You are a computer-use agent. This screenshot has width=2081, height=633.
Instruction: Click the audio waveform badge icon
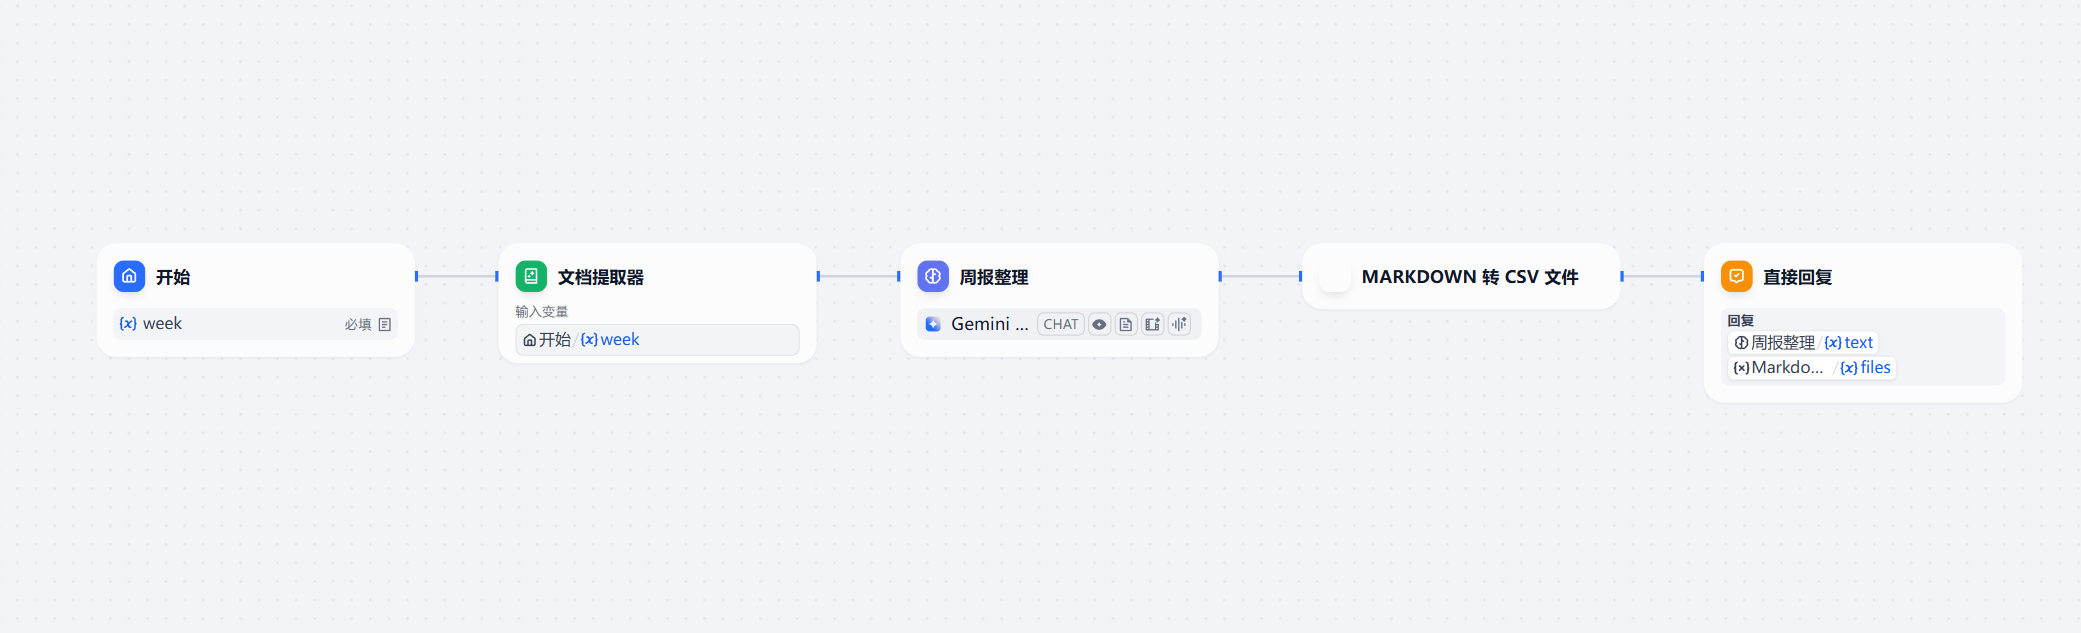[x=1180, y=324]
